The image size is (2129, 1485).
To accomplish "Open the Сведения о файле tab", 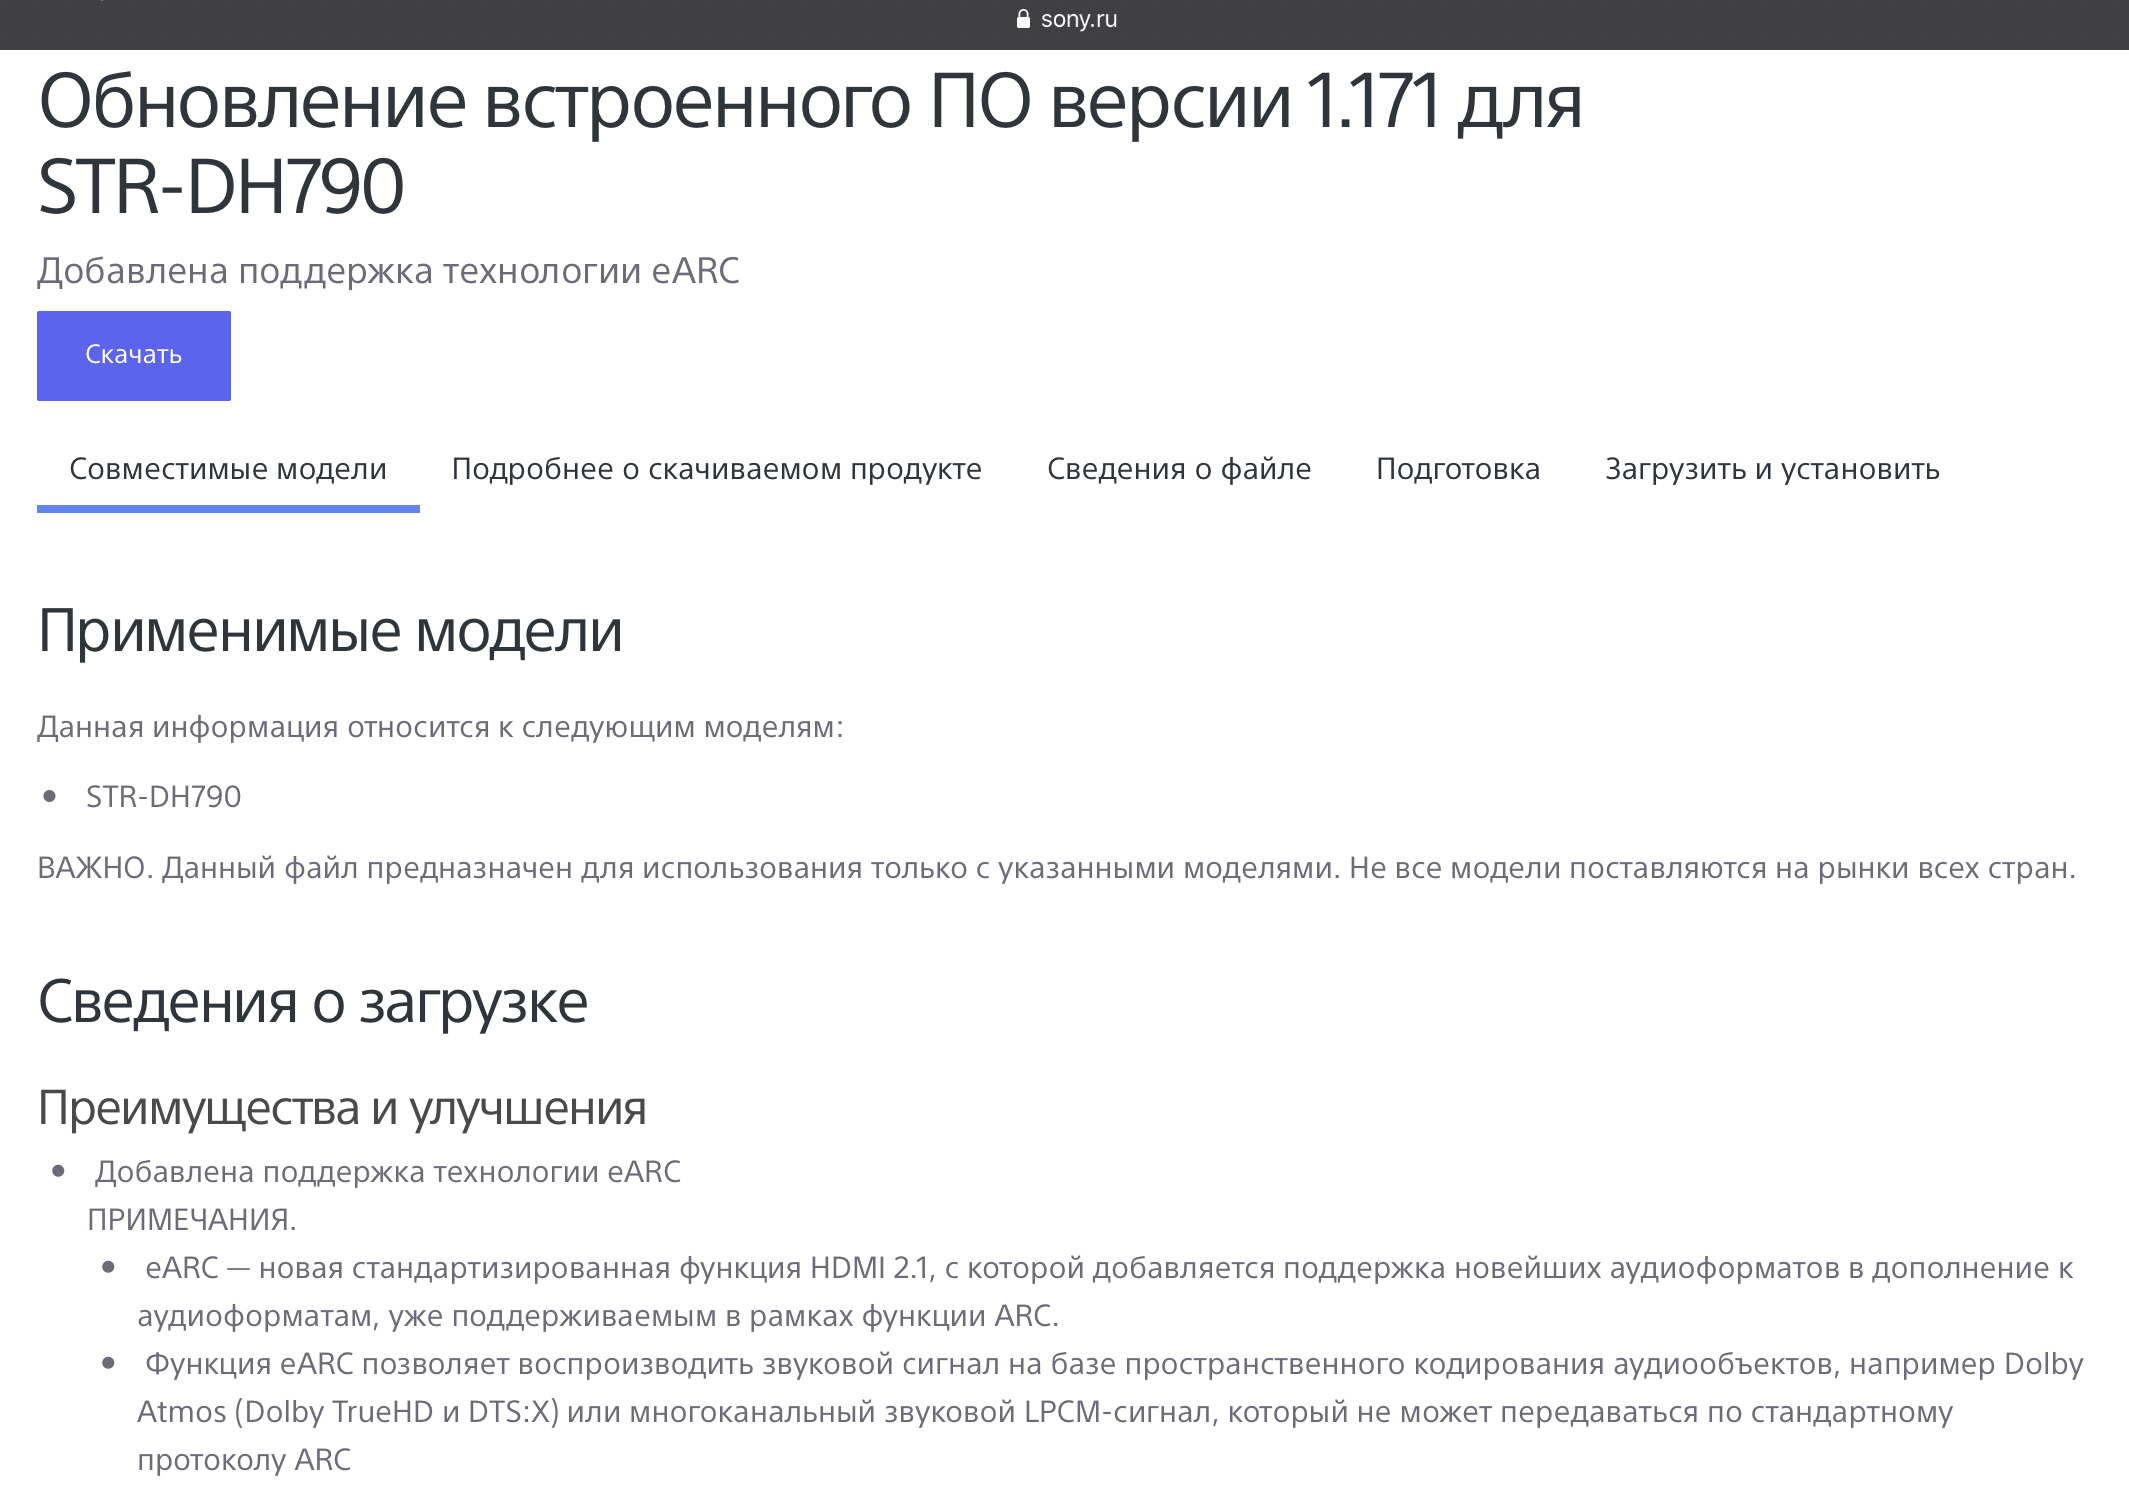I will [1178, 469].
